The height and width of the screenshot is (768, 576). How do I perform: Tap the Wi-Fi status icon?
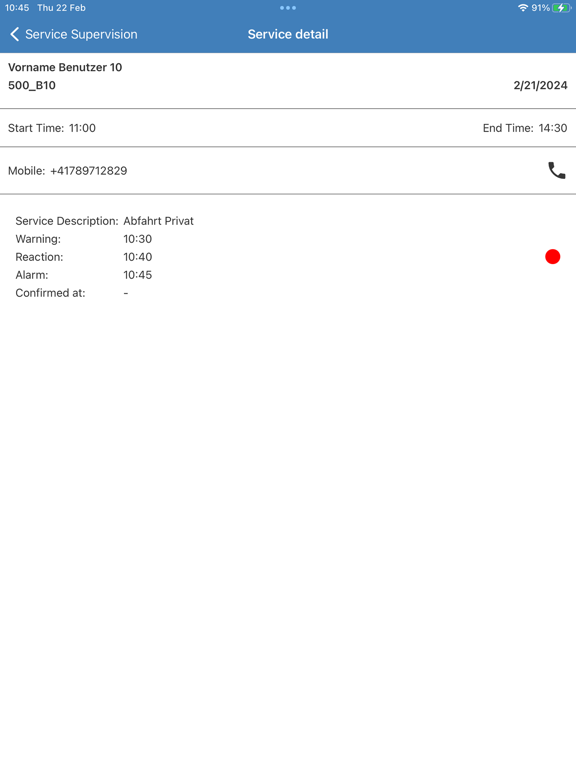[x=523, y=8]
